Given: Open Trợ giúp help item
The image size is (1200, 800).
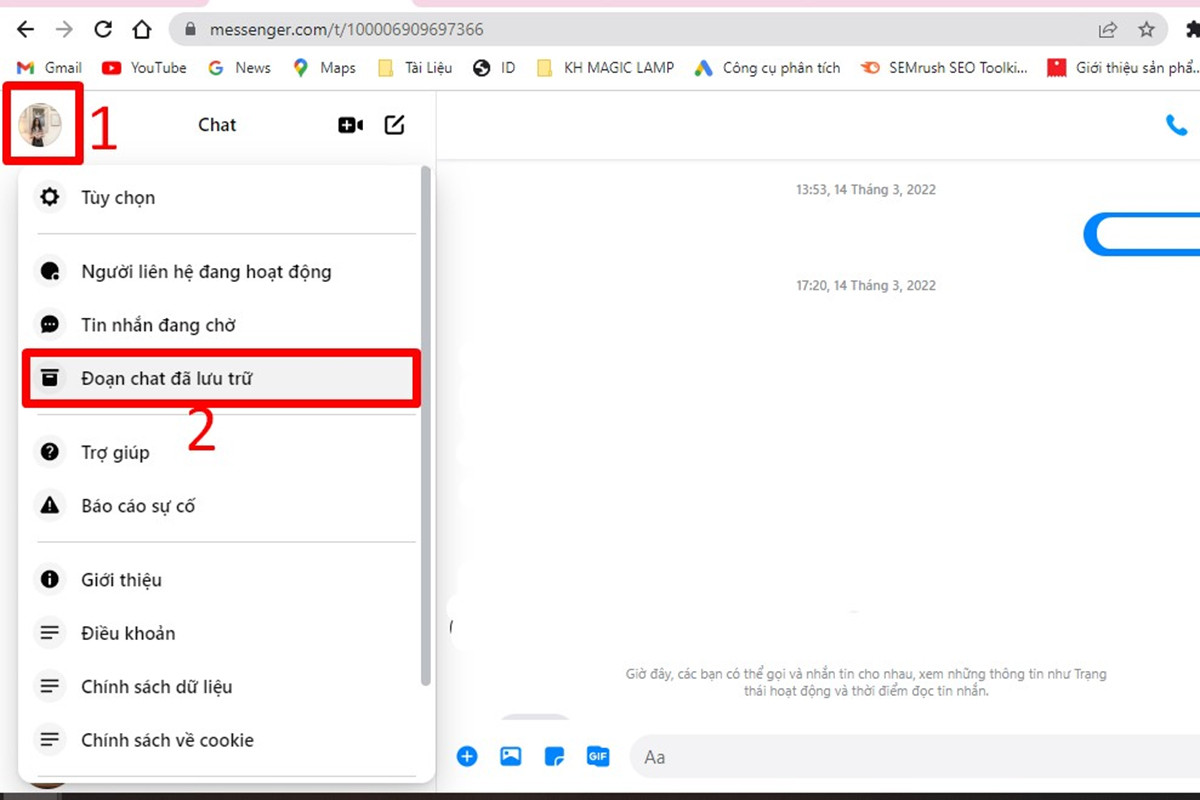Looking at the screenshot, I should pos(226,452).
